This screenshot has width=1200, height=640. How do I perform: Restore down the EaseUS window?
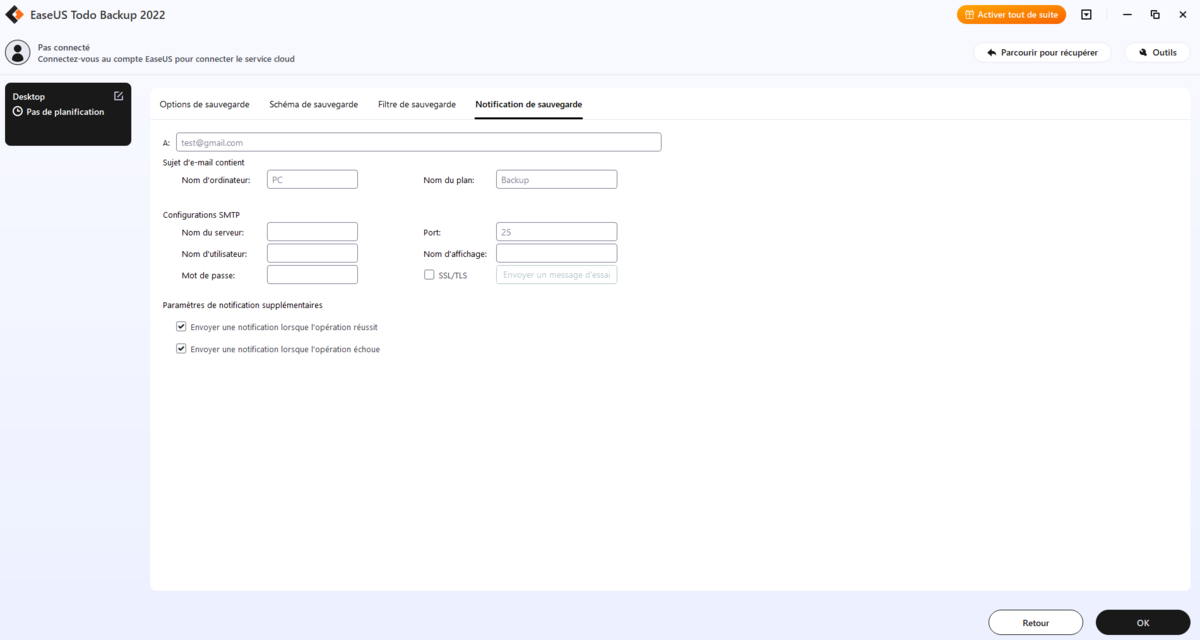click(x=1155, y=15)
